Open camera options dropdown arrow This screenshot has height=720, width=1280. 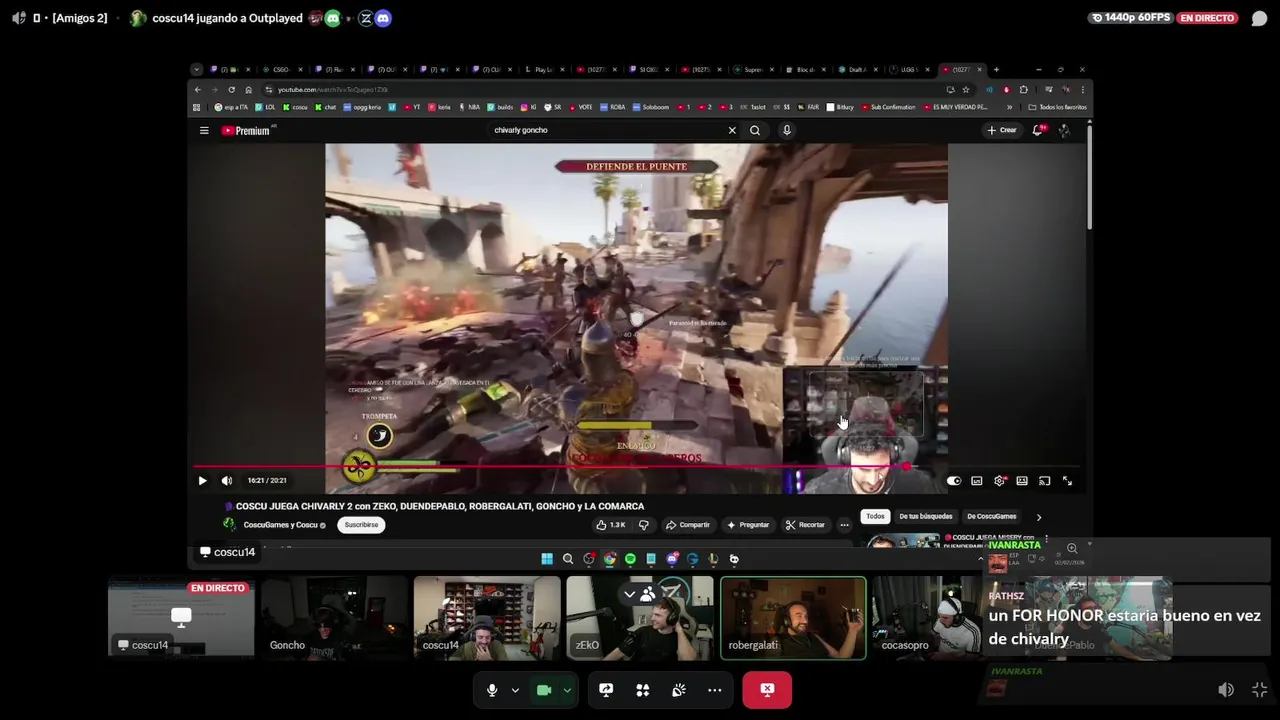pyautogui.click(x=567, y=690)
